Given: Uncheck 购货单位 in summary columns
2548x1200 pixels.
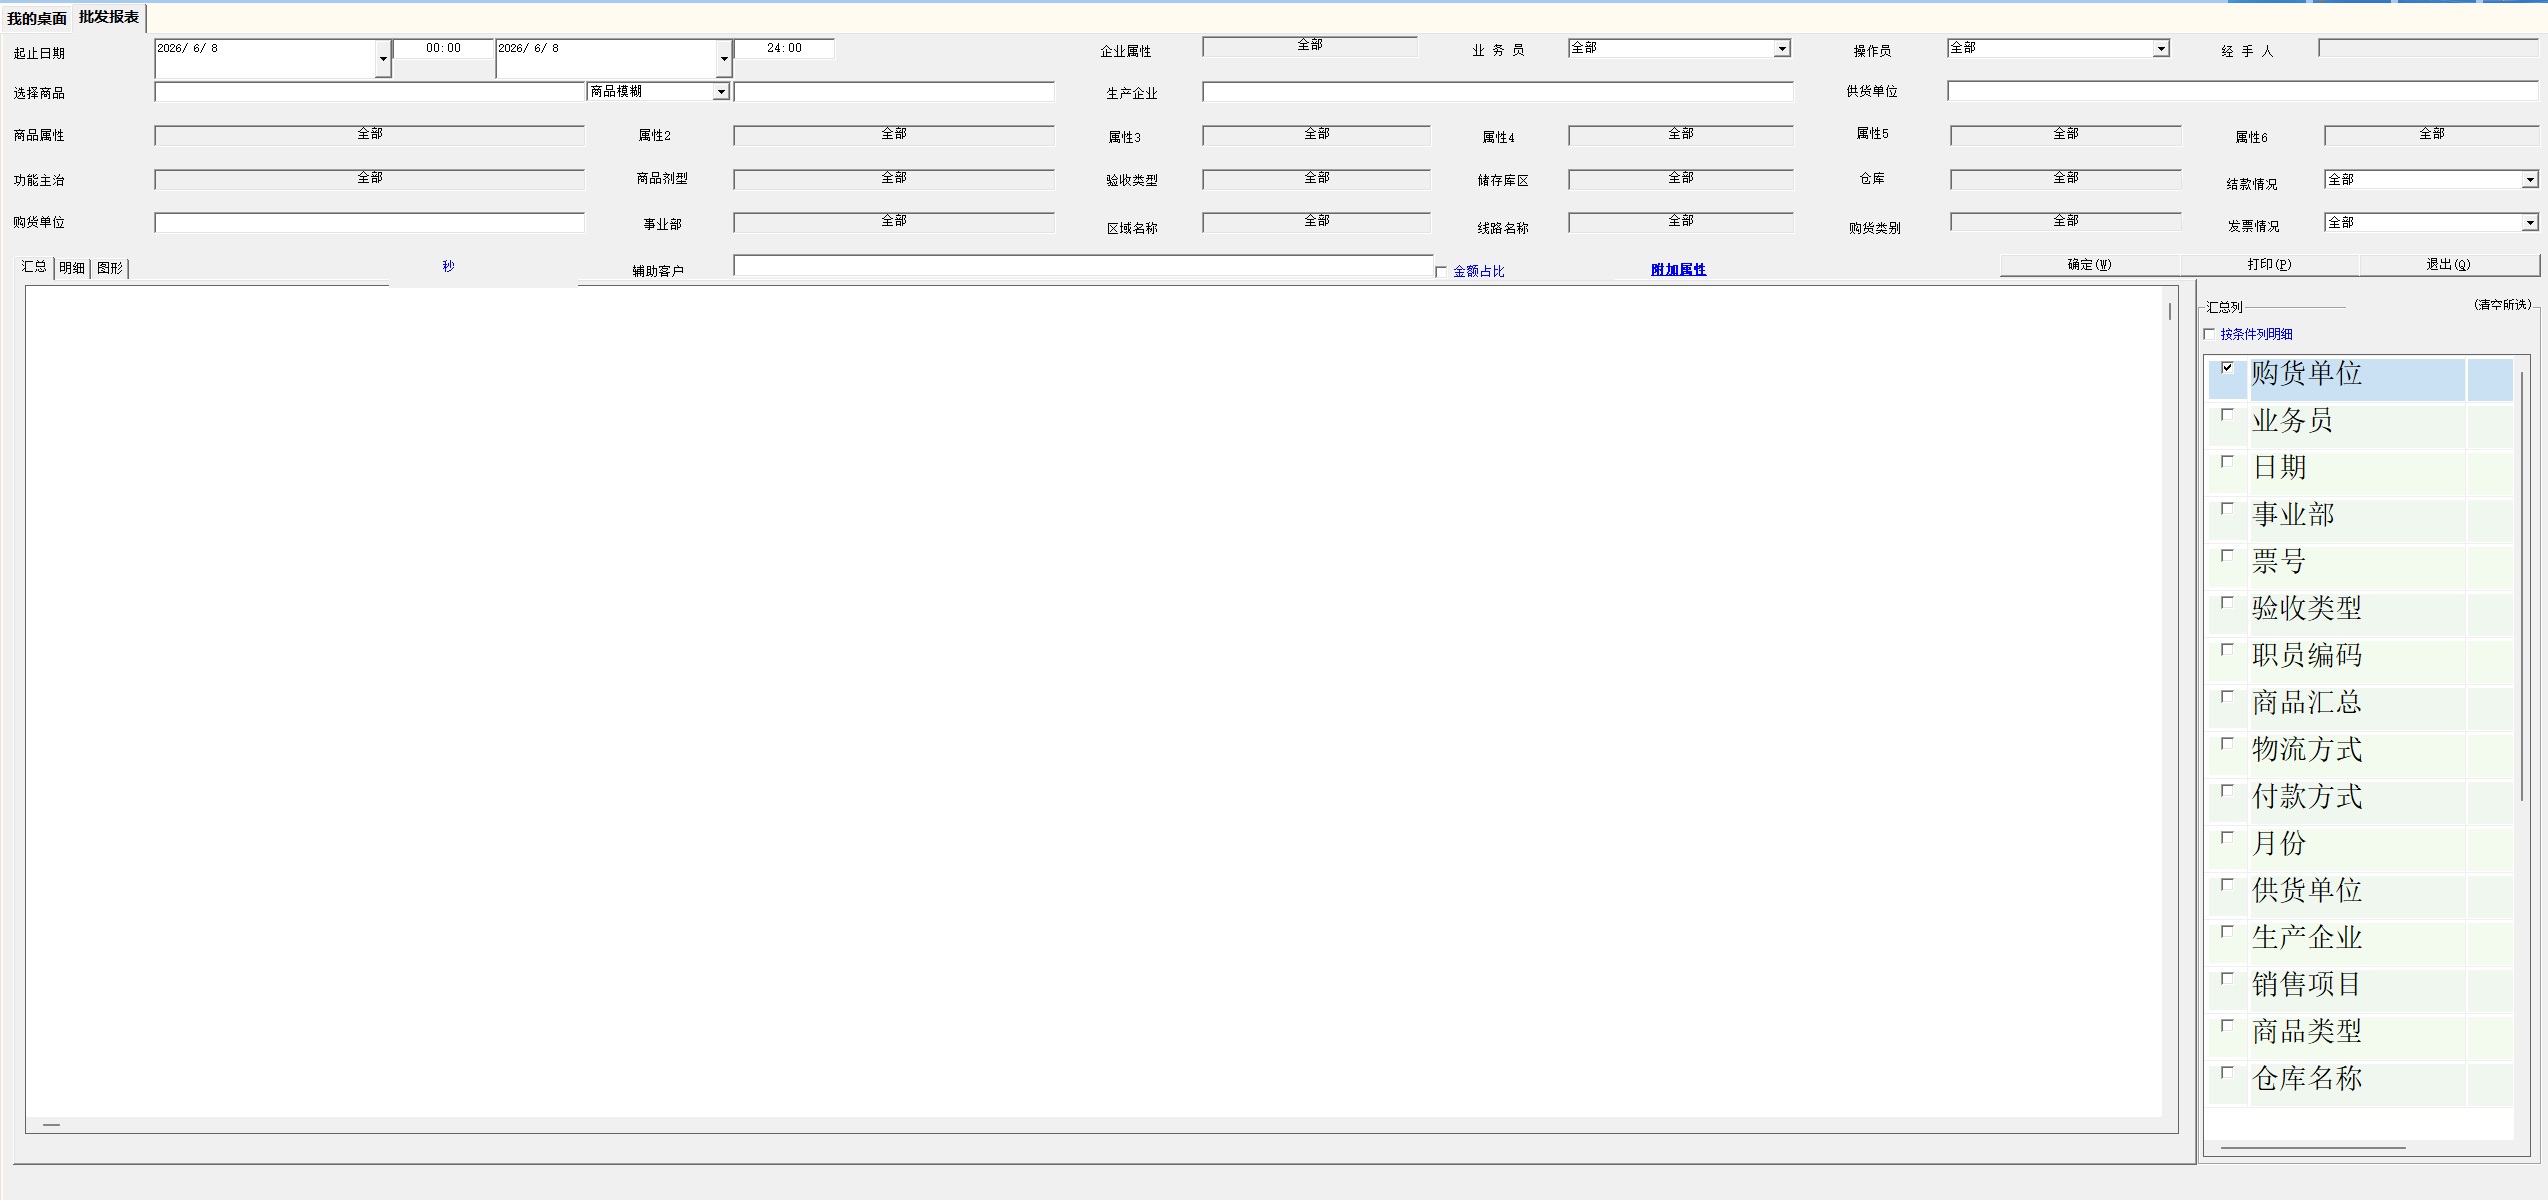Looking at the screenshot, I should (2227, 368).
